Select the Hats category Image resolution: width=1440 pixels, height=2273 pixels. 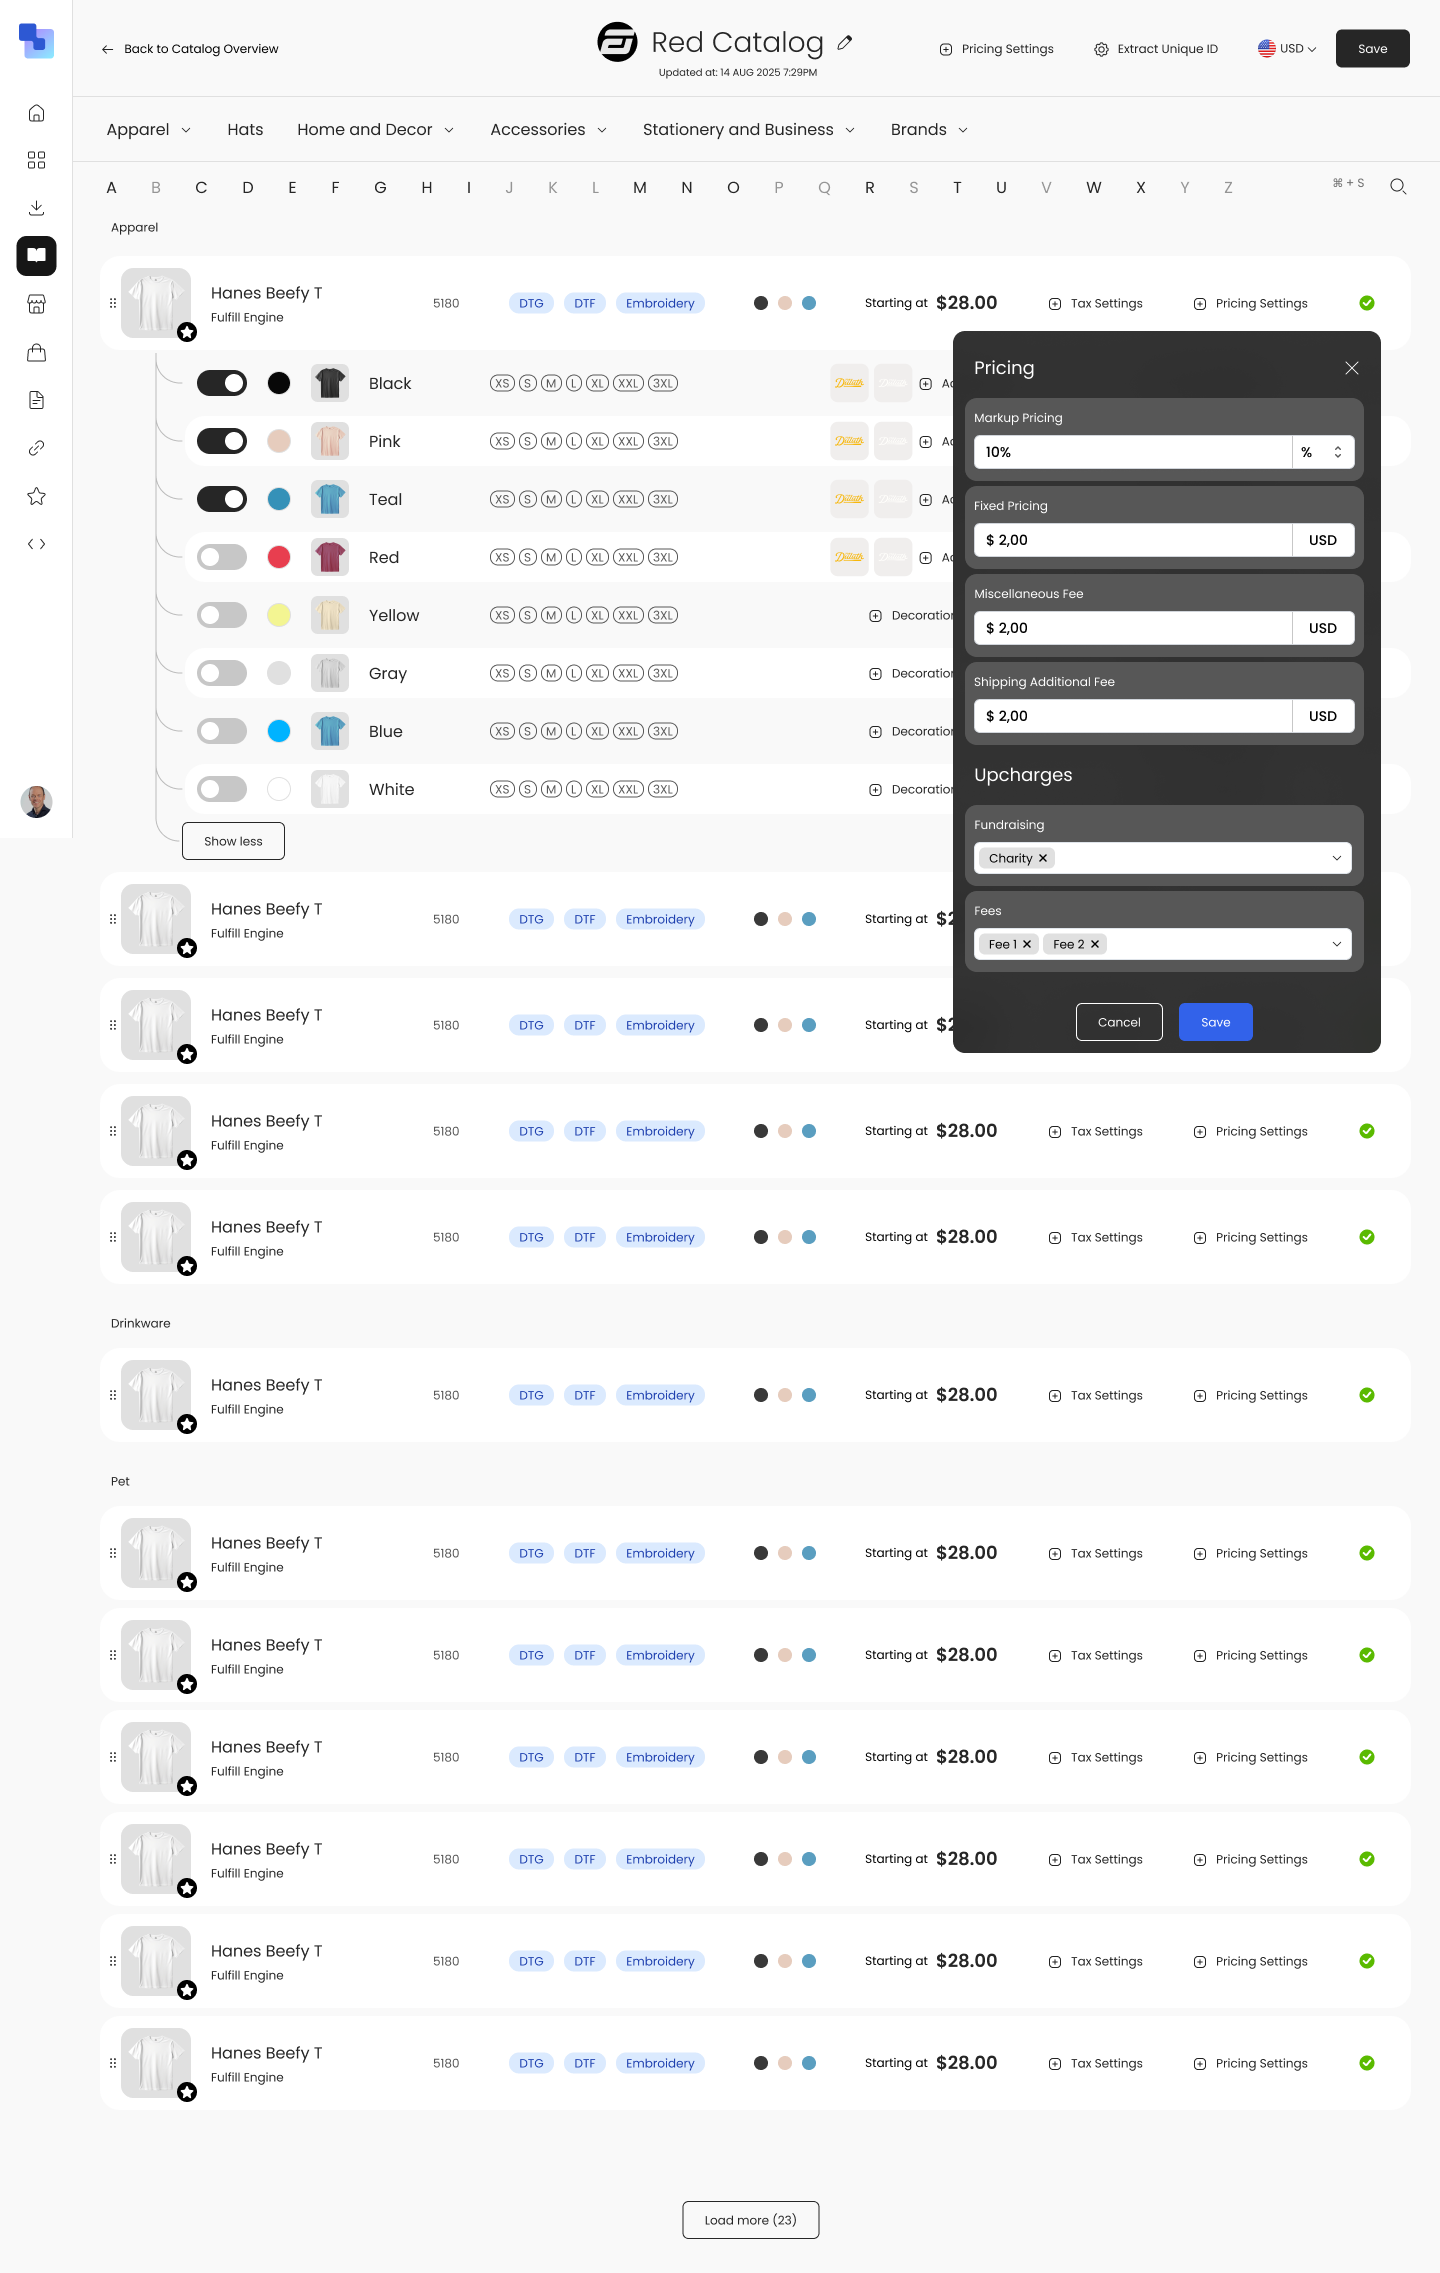click(x=245, y=130)
